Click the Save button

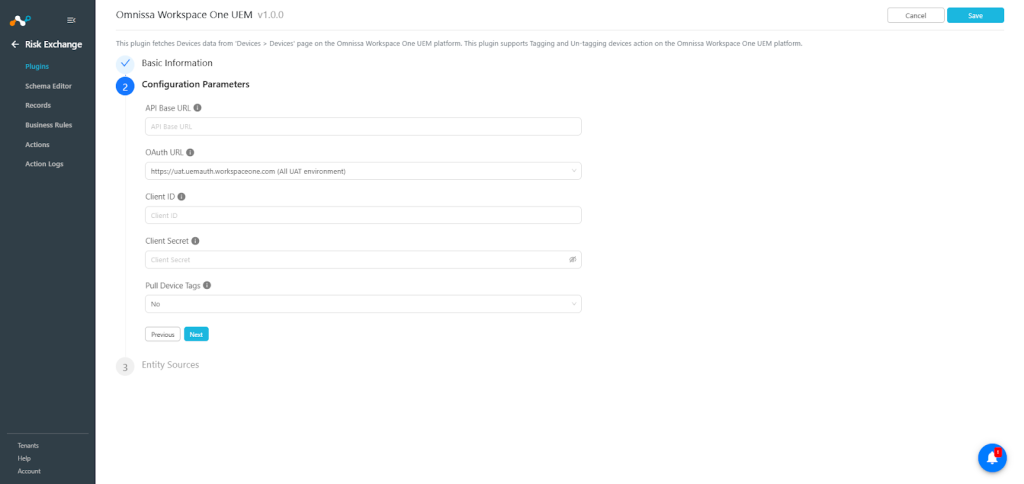(x=975, y=16)
